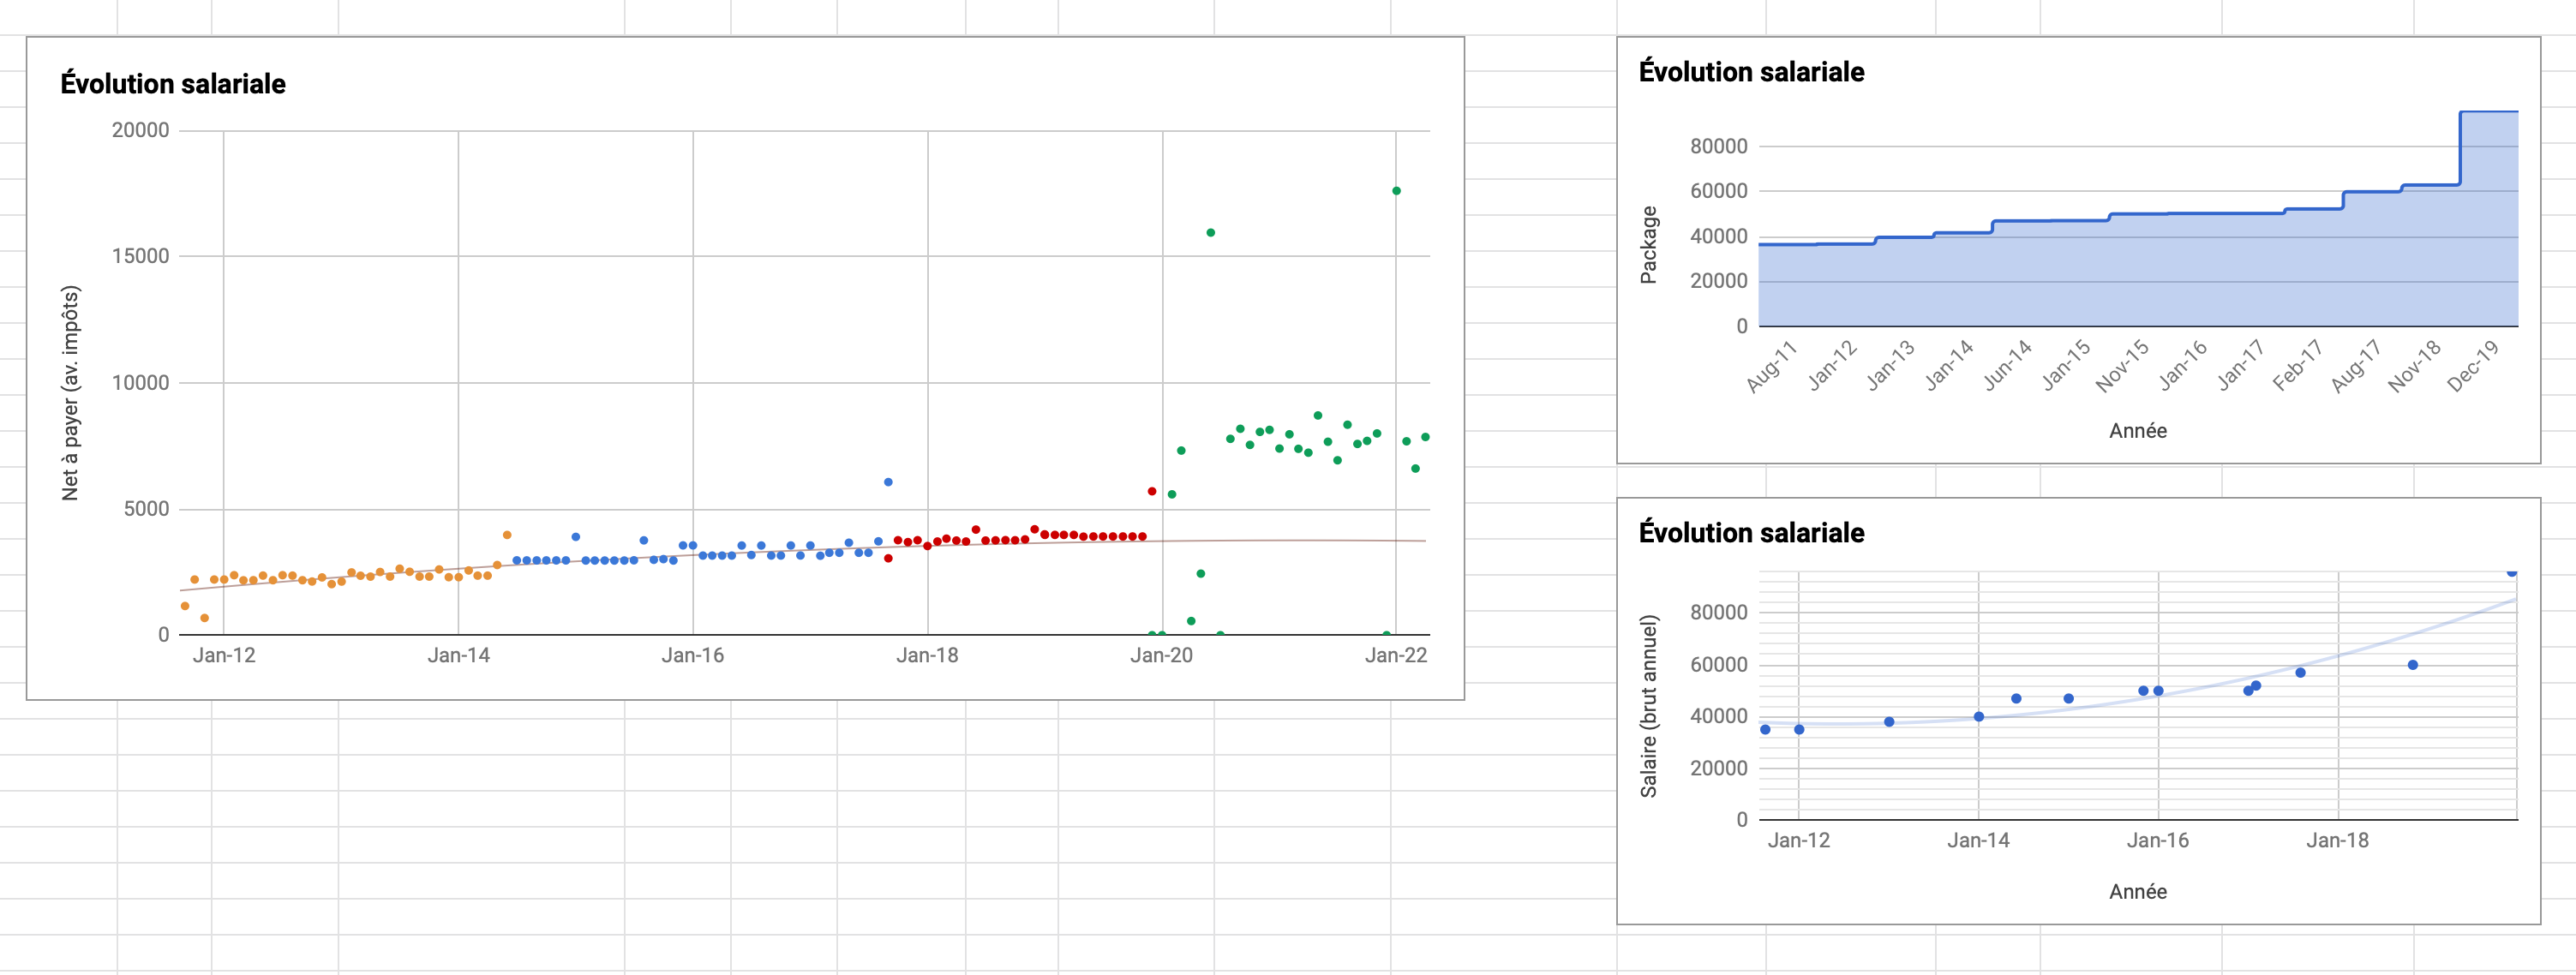The height and width of the screenshot is (975, 2576).
Task: Click Jan-12 label on the Salaire brut chart
Action: tap(1798, 841)
